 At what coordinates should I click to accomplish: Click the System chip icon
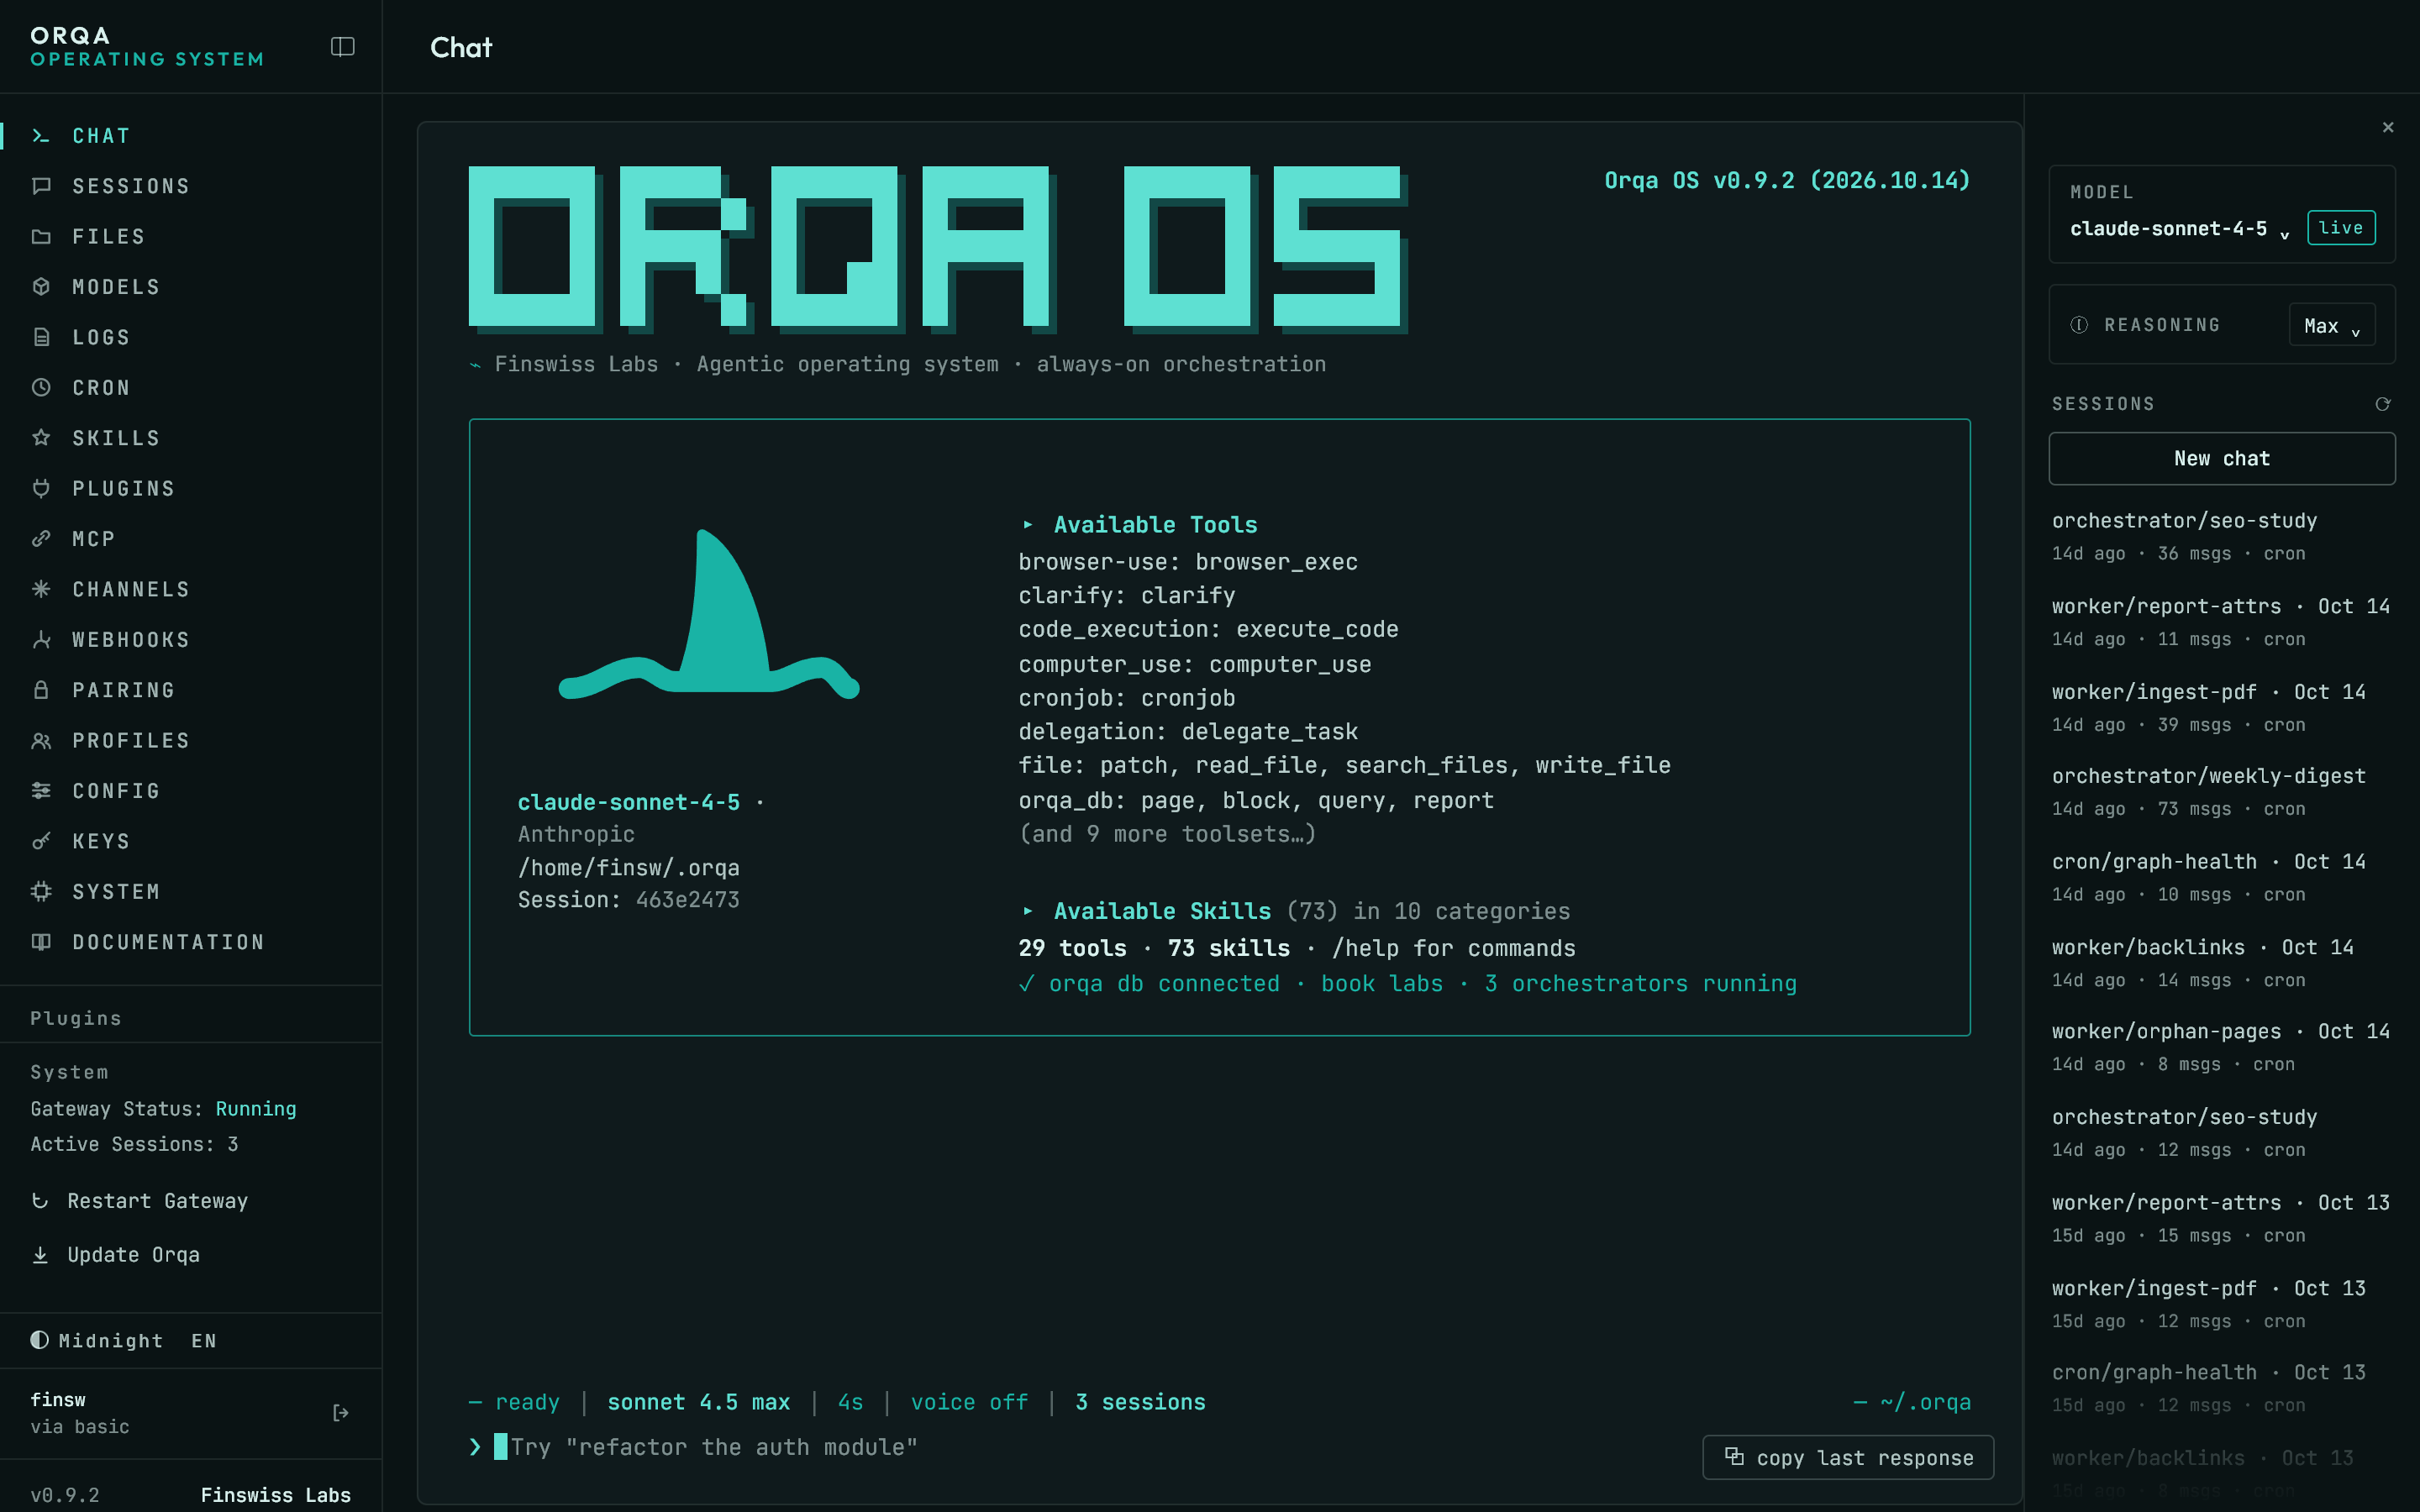pos(41,892)
